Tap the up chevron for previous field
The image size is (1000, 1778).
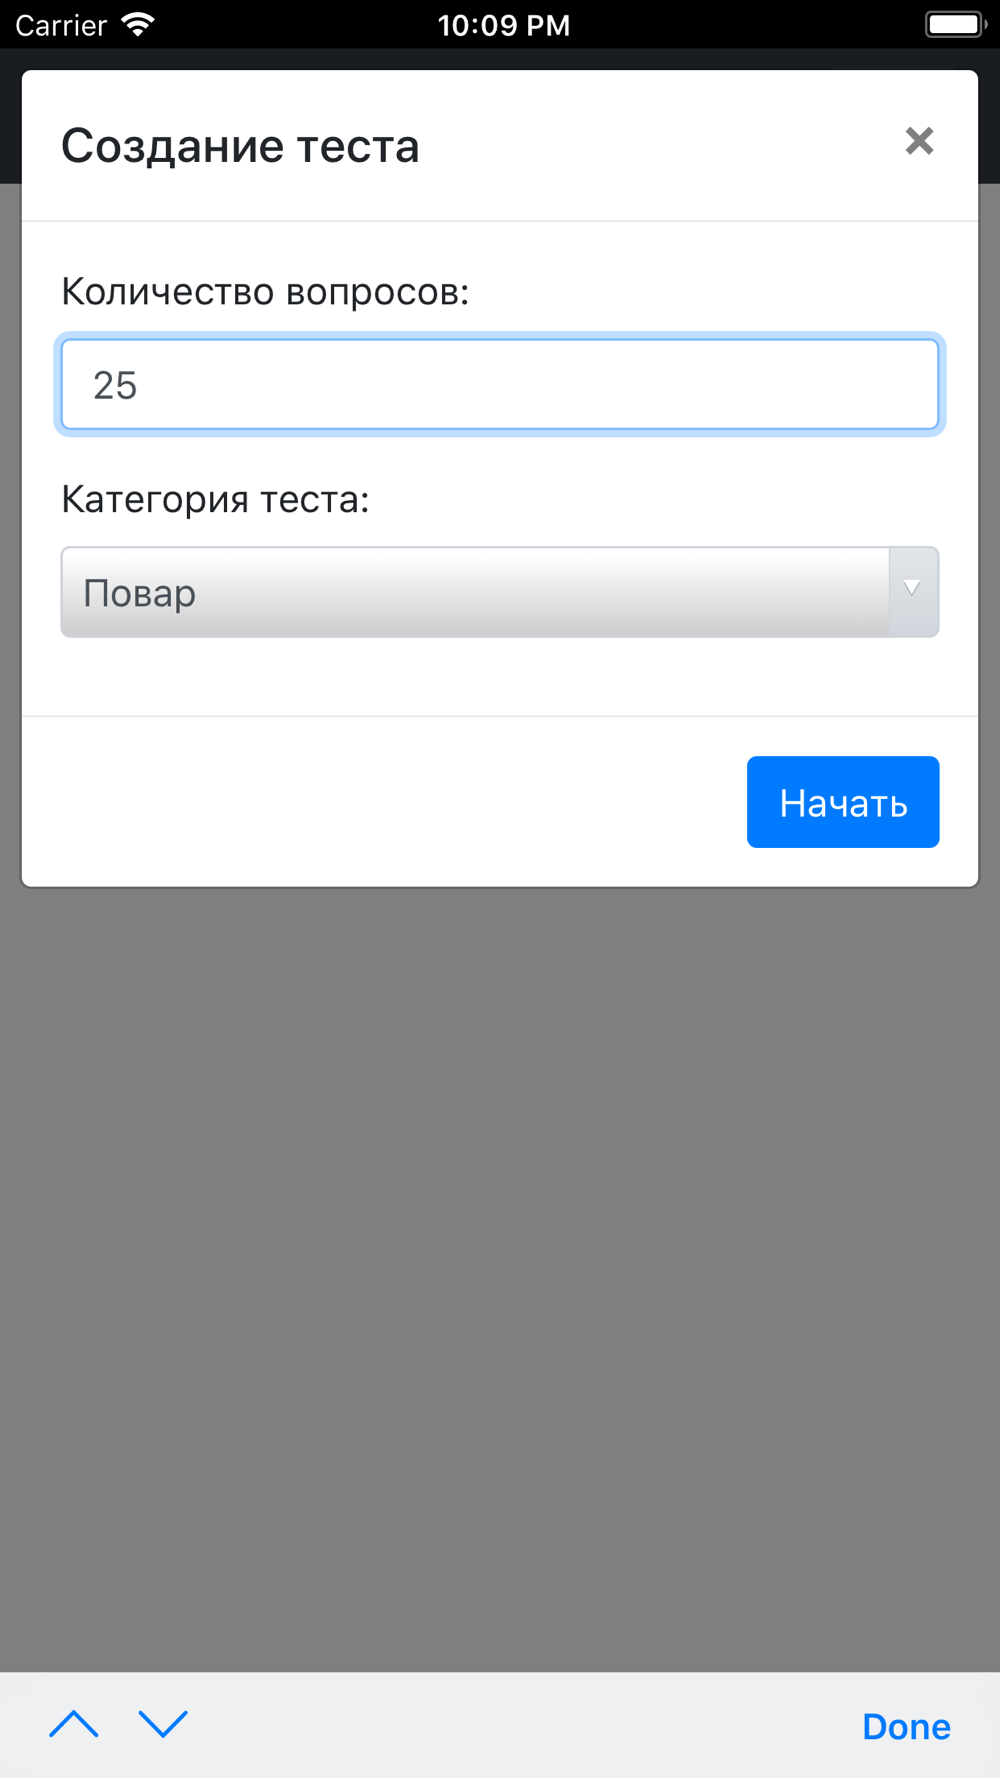coord(74,1724)
